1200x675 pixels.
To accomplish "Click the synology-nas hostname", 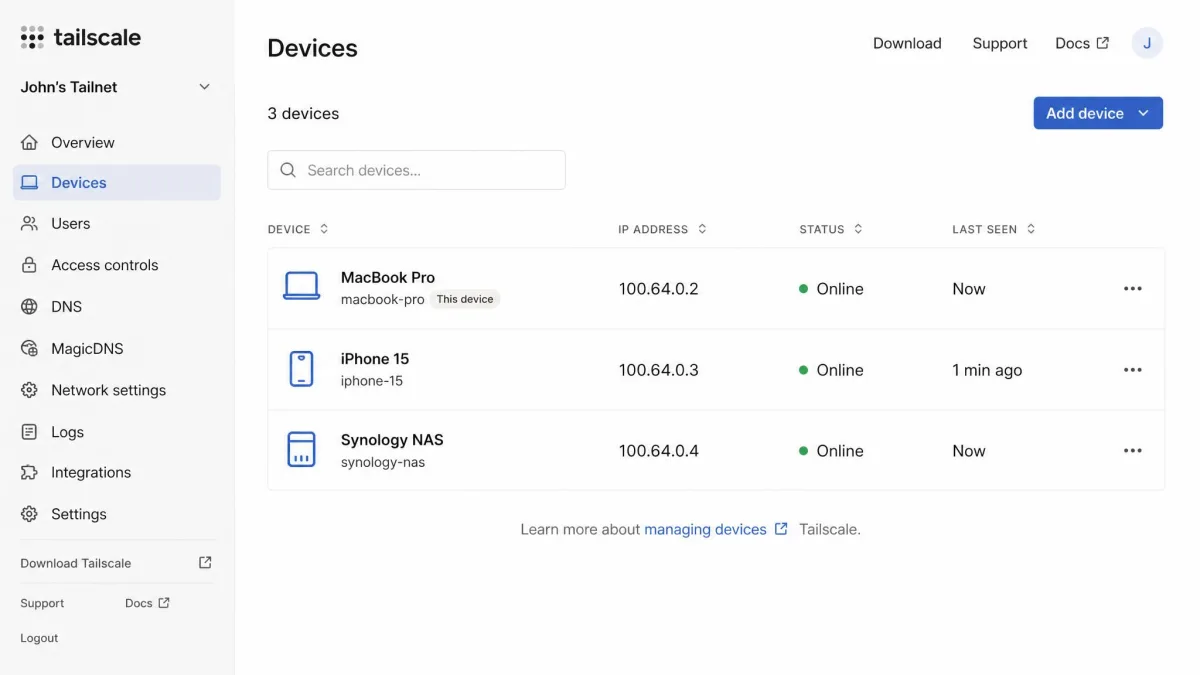I will point(383,462).
